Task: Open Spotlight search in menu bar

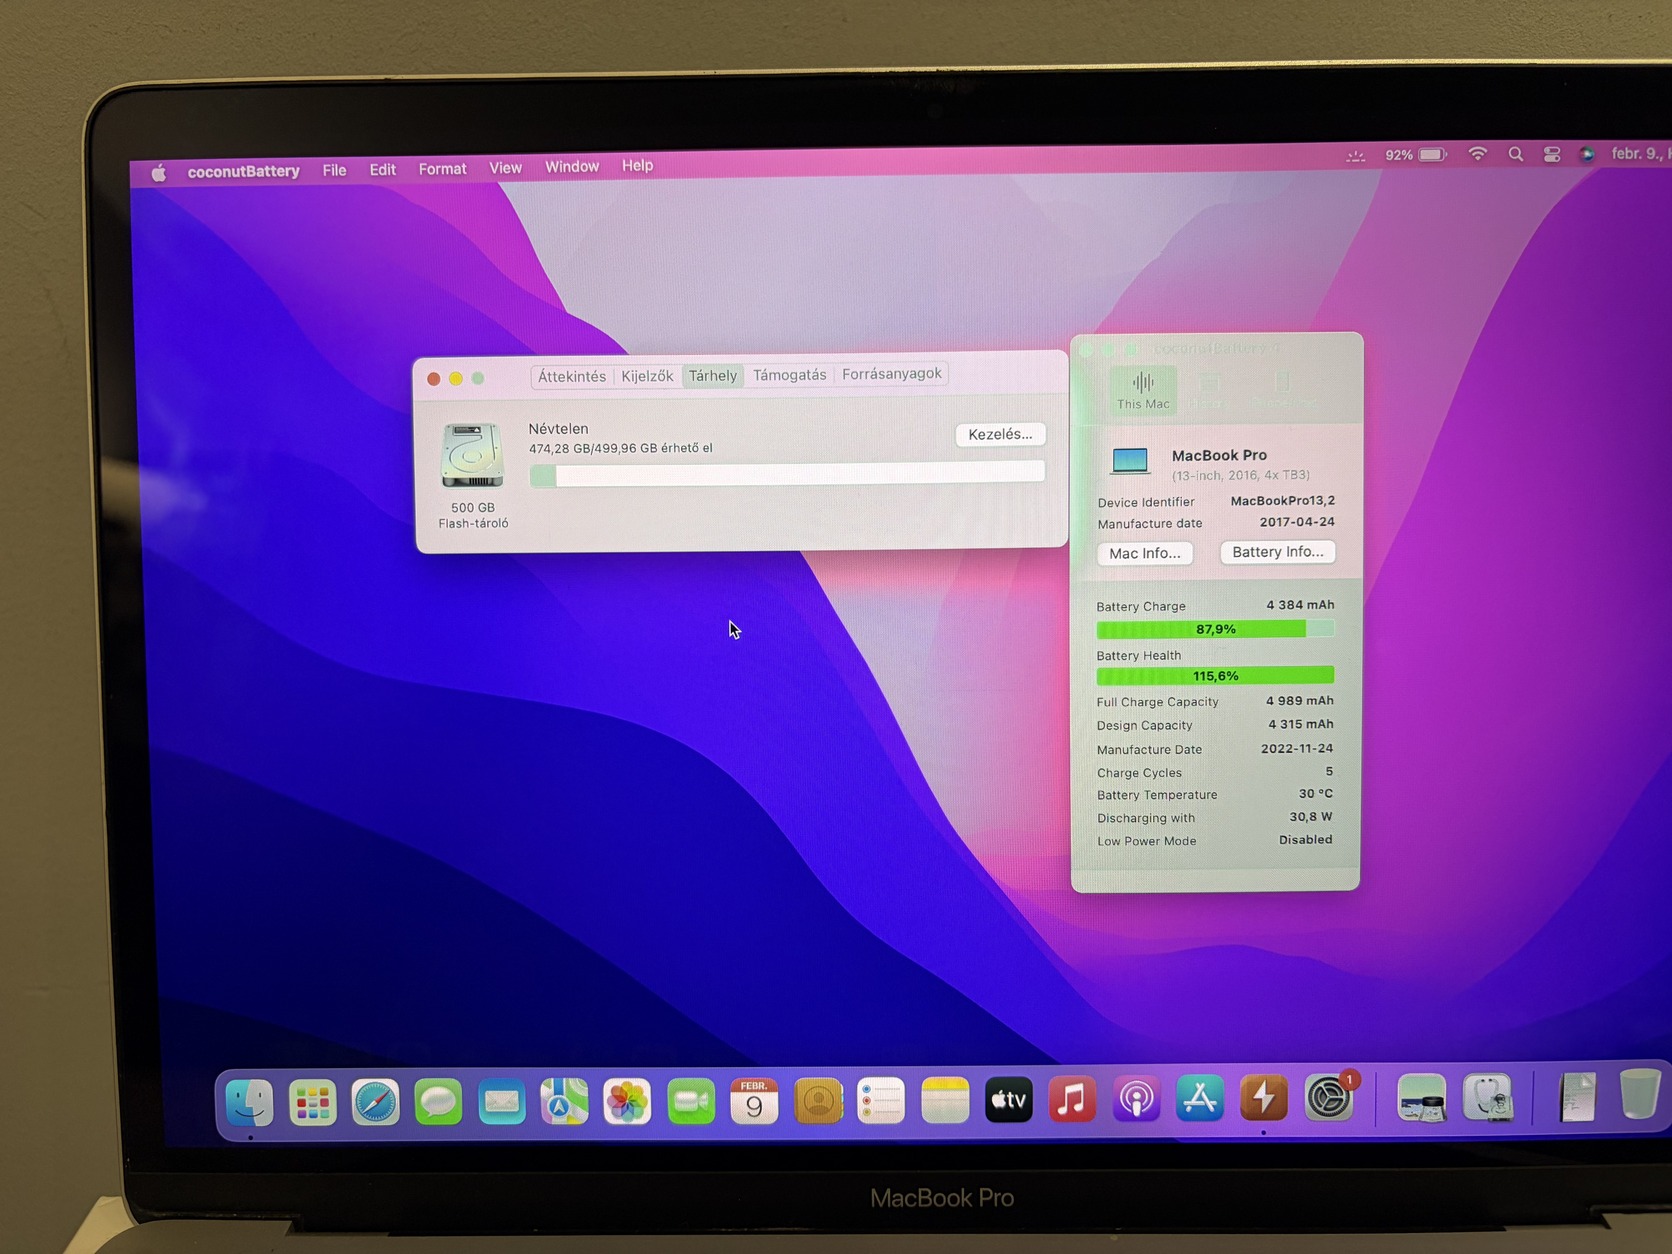Action: (1516, 155)
